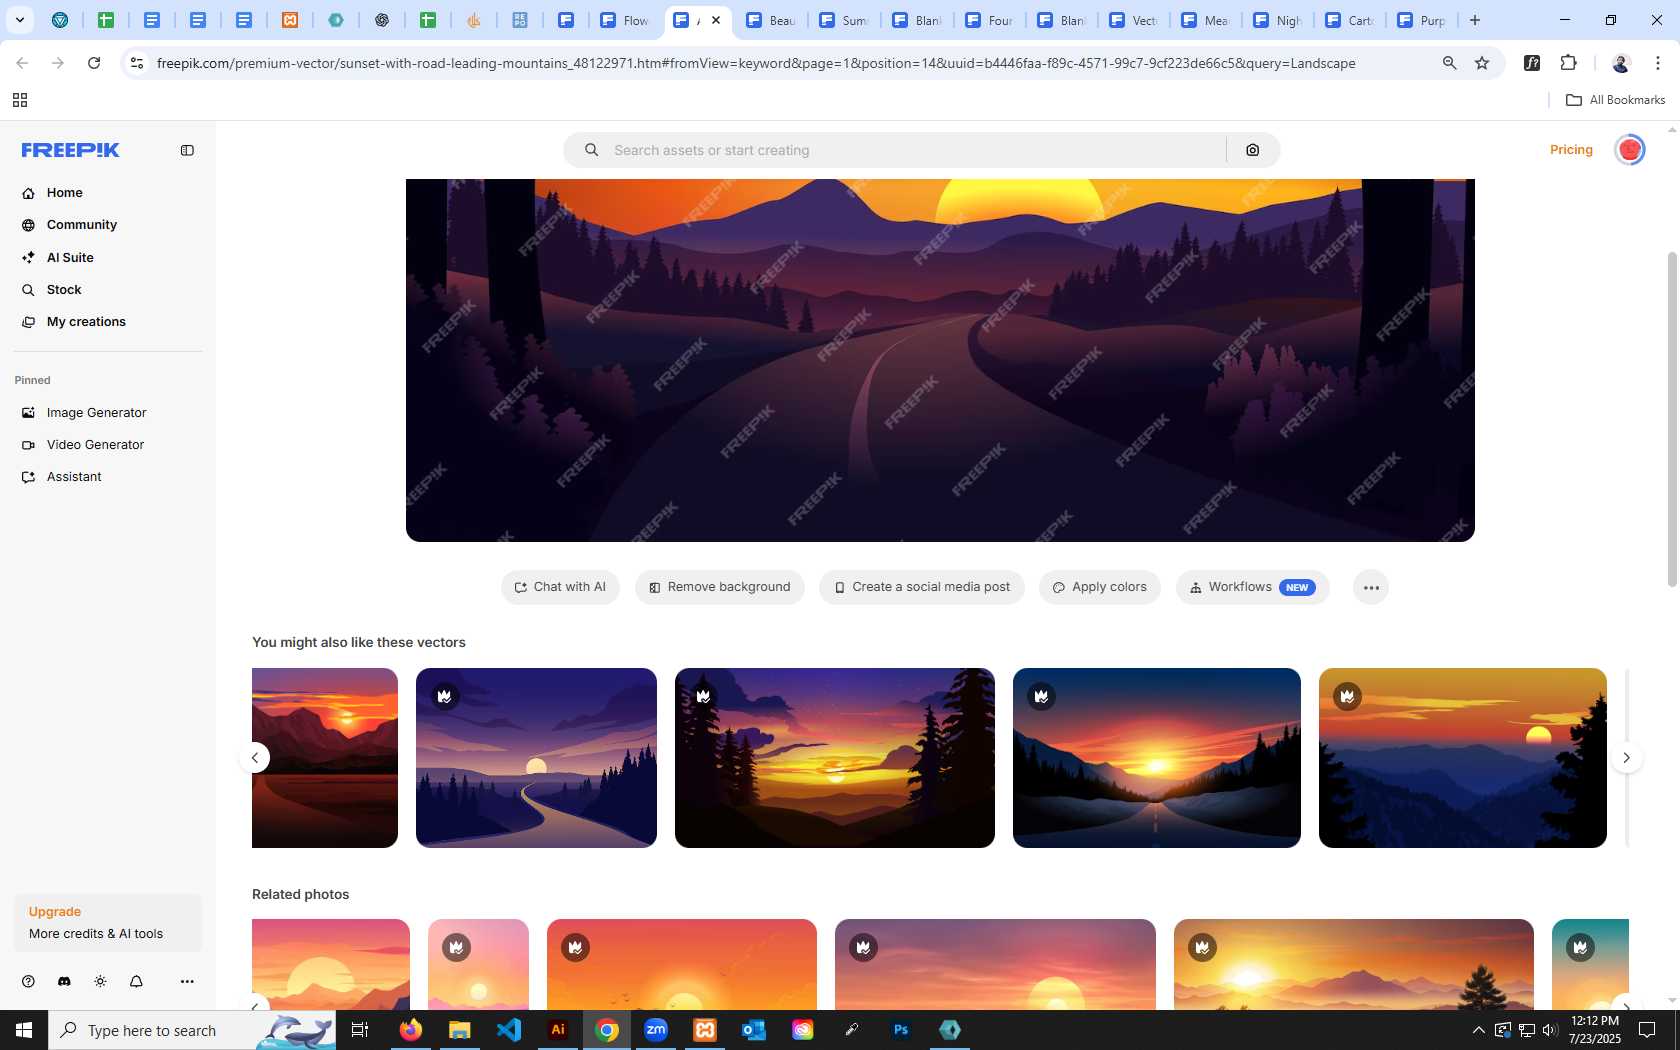This screenshot has height=1050, width=1680.
Task: Reload the page in Chrome
Action: 94,63
